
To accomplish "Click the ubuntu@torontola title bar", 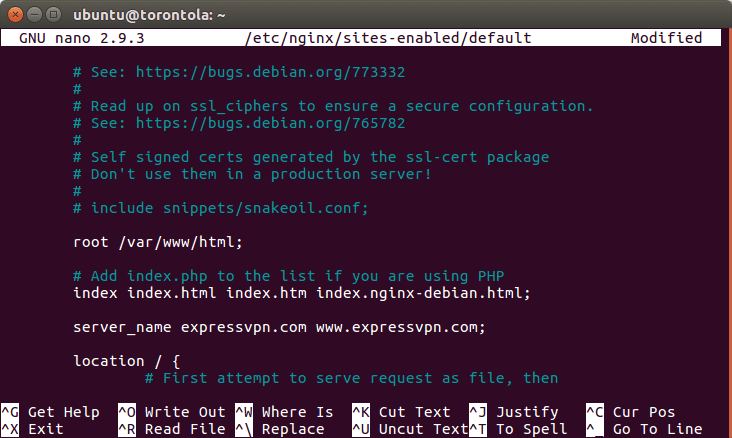I will click(x=366, y=13).
